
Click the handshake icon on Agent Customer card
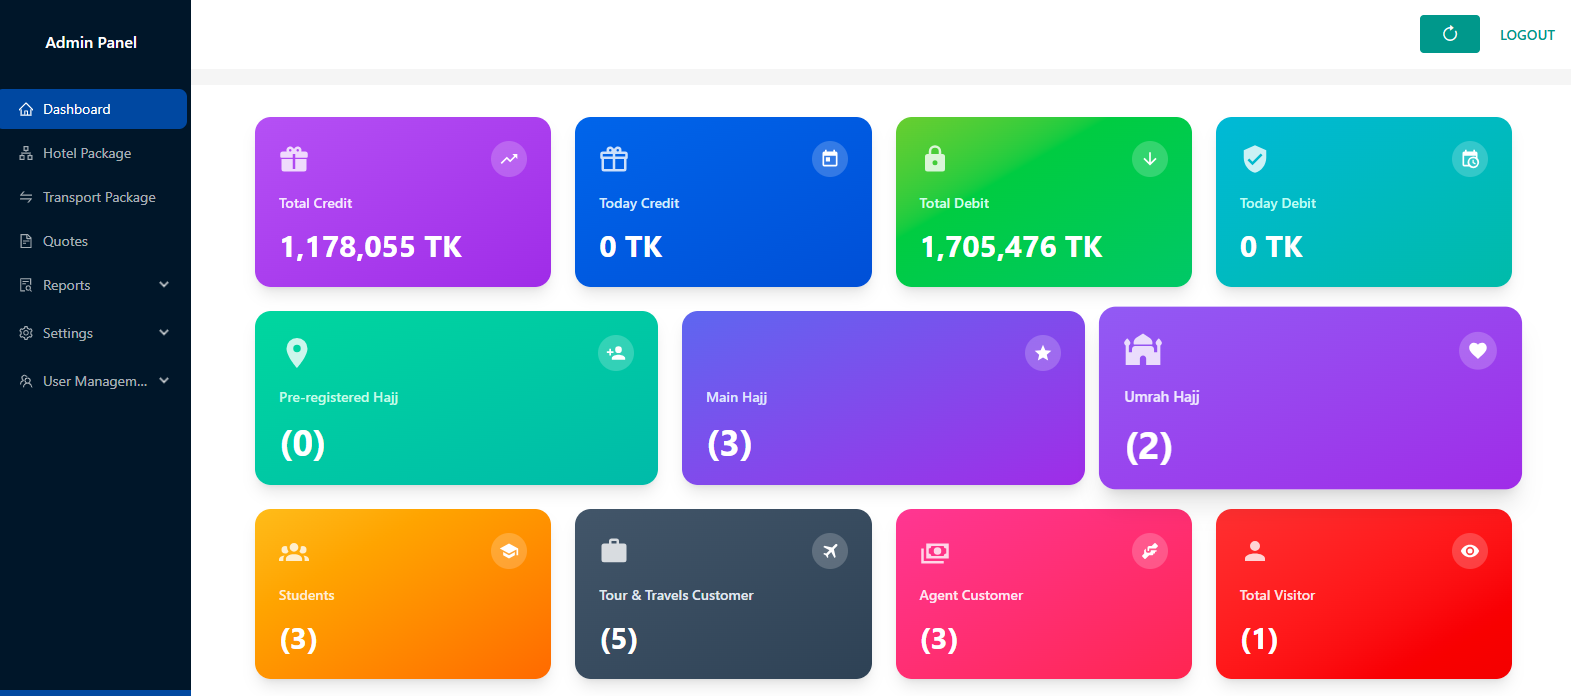coord(1149,551)
